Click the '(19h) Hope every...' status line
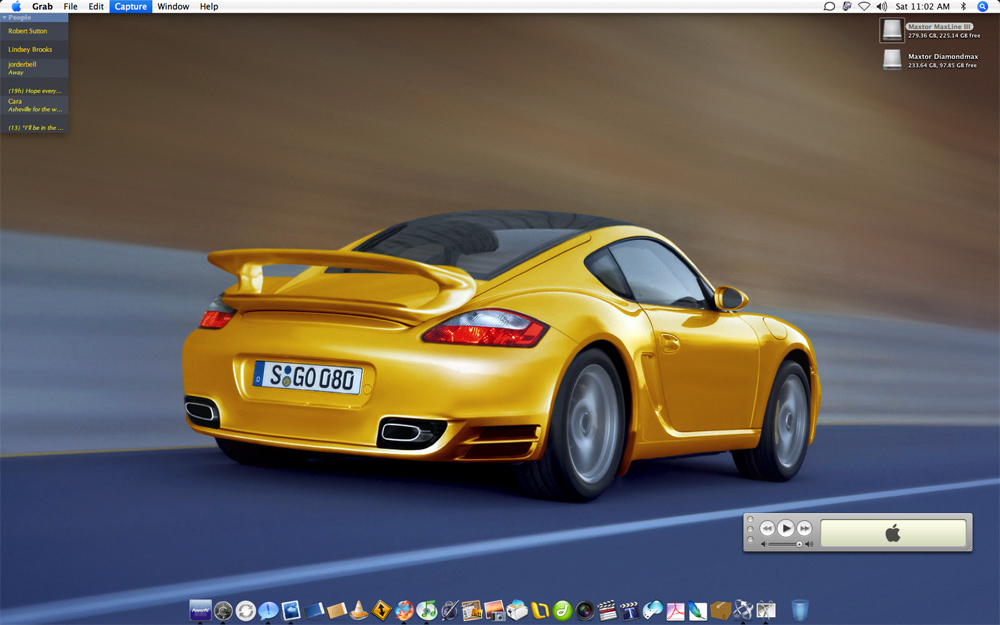The width and height of the screenshot is (1000, 625). [x=34, y=91]
